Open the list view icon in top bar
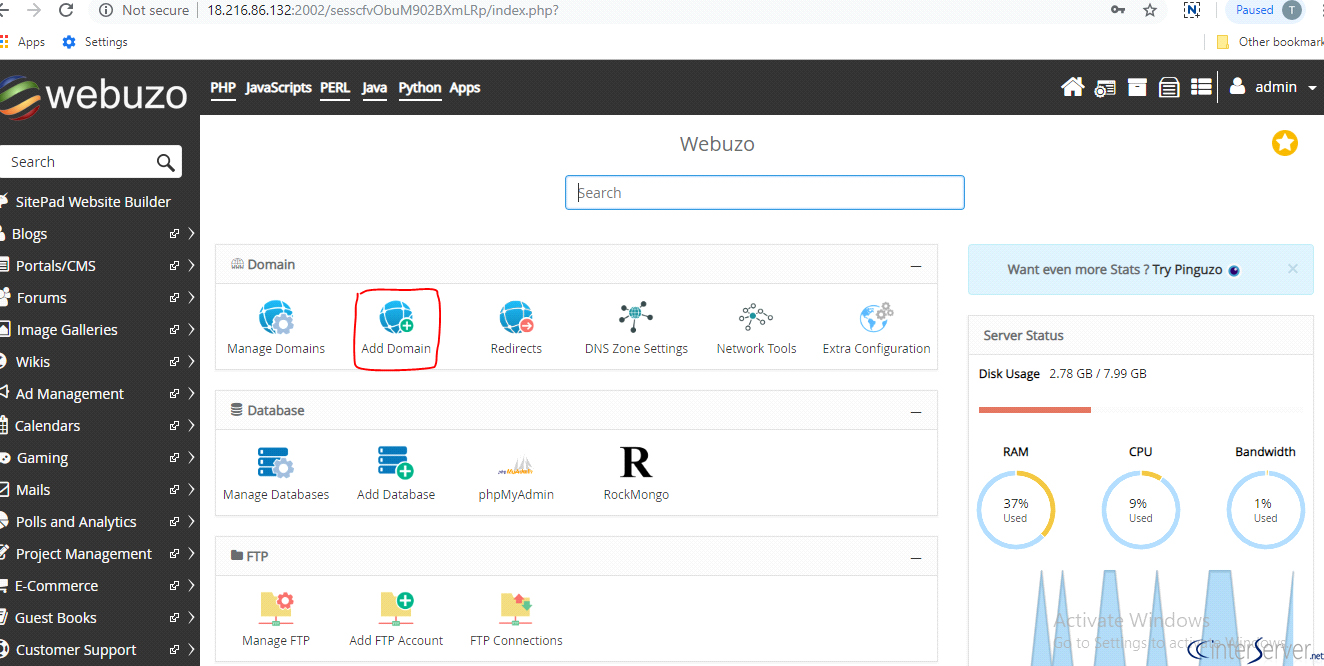 1200,88
